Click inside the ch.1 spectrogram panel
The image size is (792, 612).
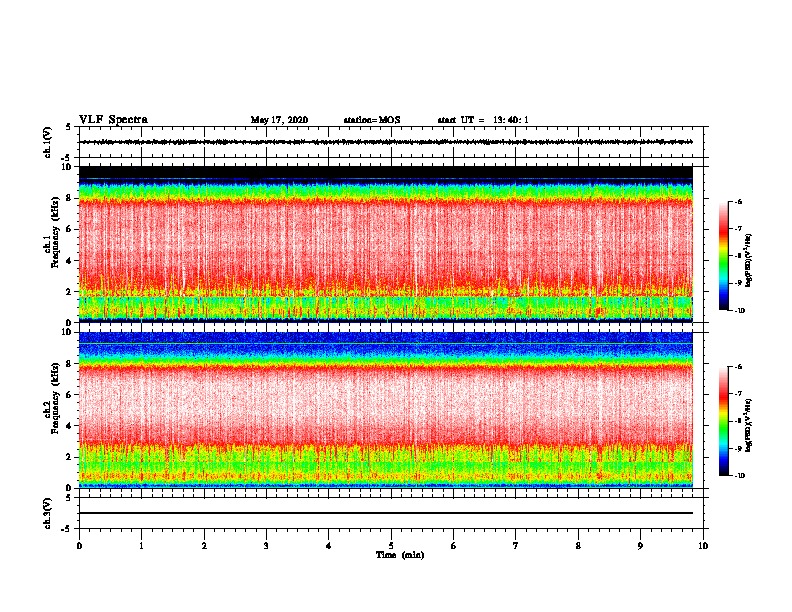click(x=385, y=244)
